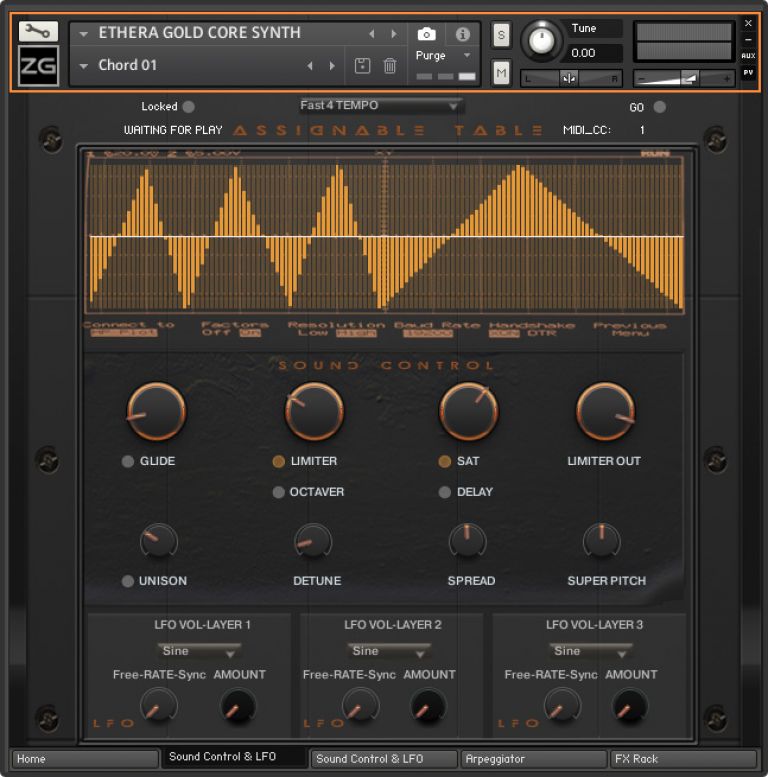The width and height of the screenshot is (768, 777).
Task: Click the LFO VOL-LAYER 2 rate knob
Action: (x=361, y=706)
